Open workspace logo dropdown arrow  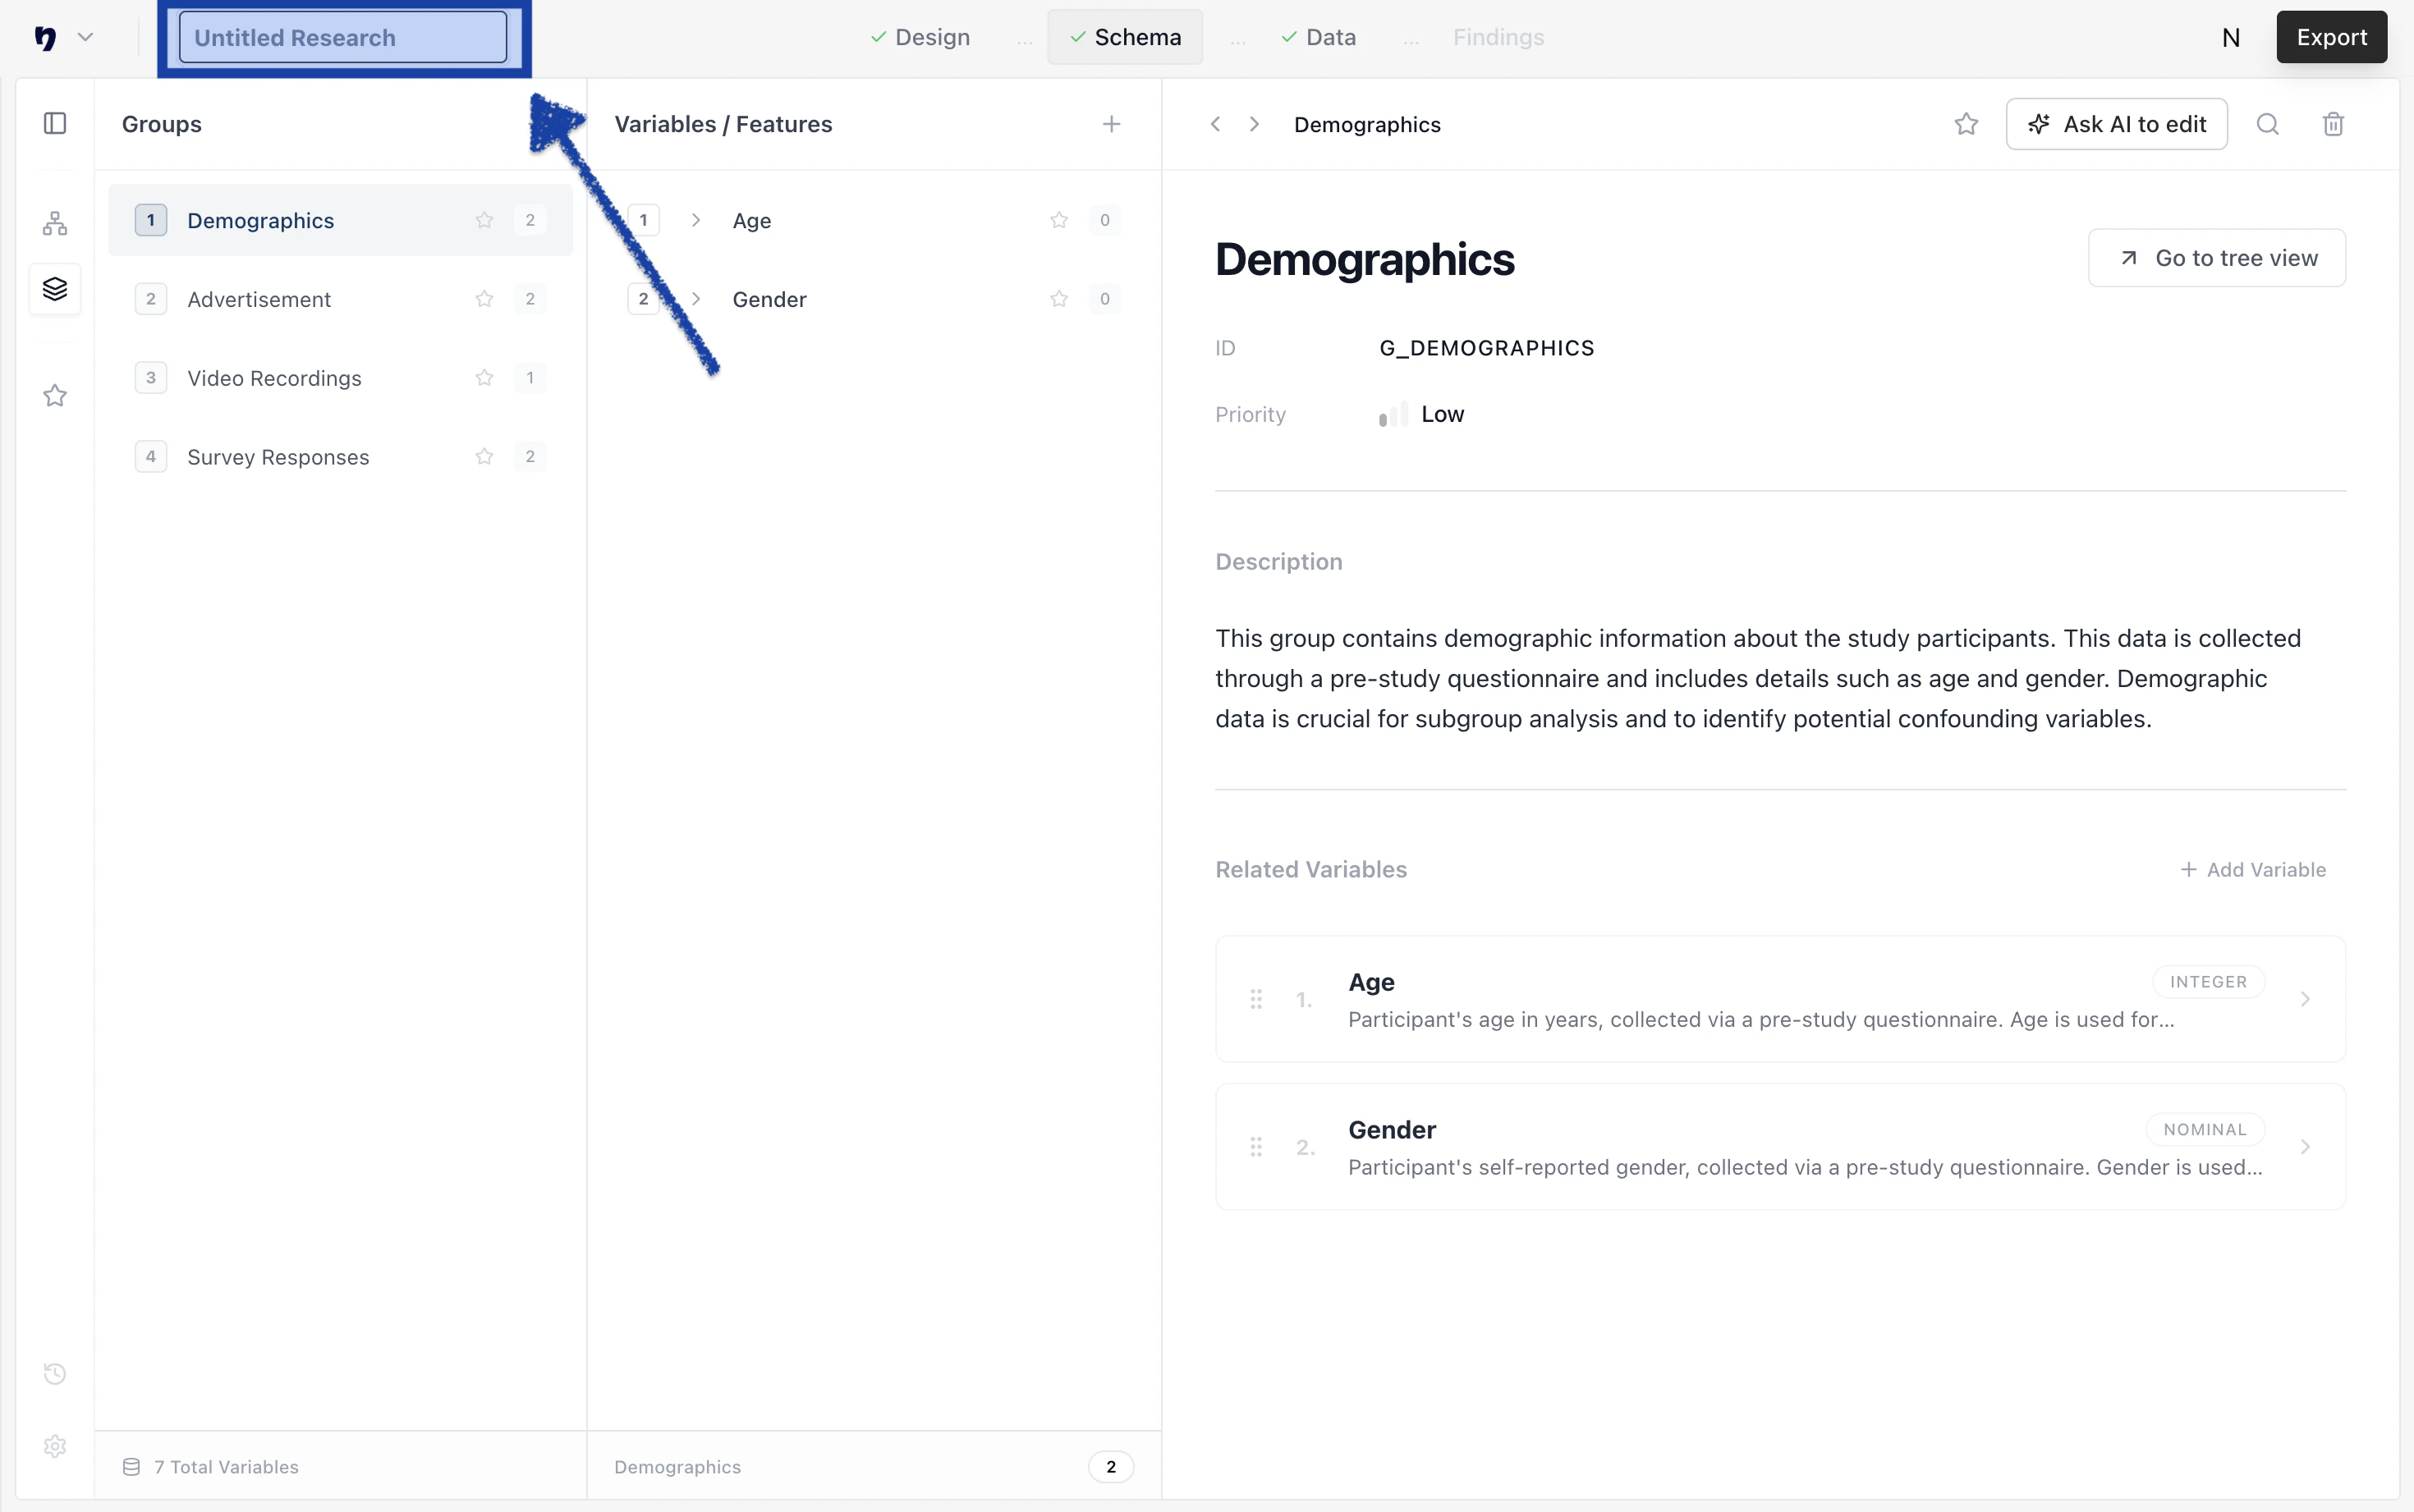pos(86,37)
